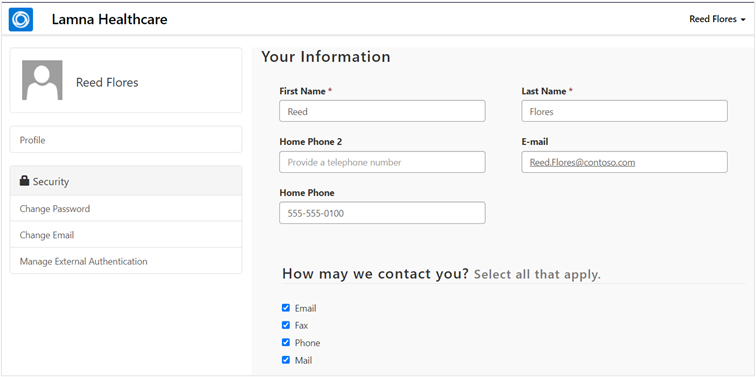Select Manage External Authentication
This screenshot has width=756, height=377.
[x=126, y=261]
